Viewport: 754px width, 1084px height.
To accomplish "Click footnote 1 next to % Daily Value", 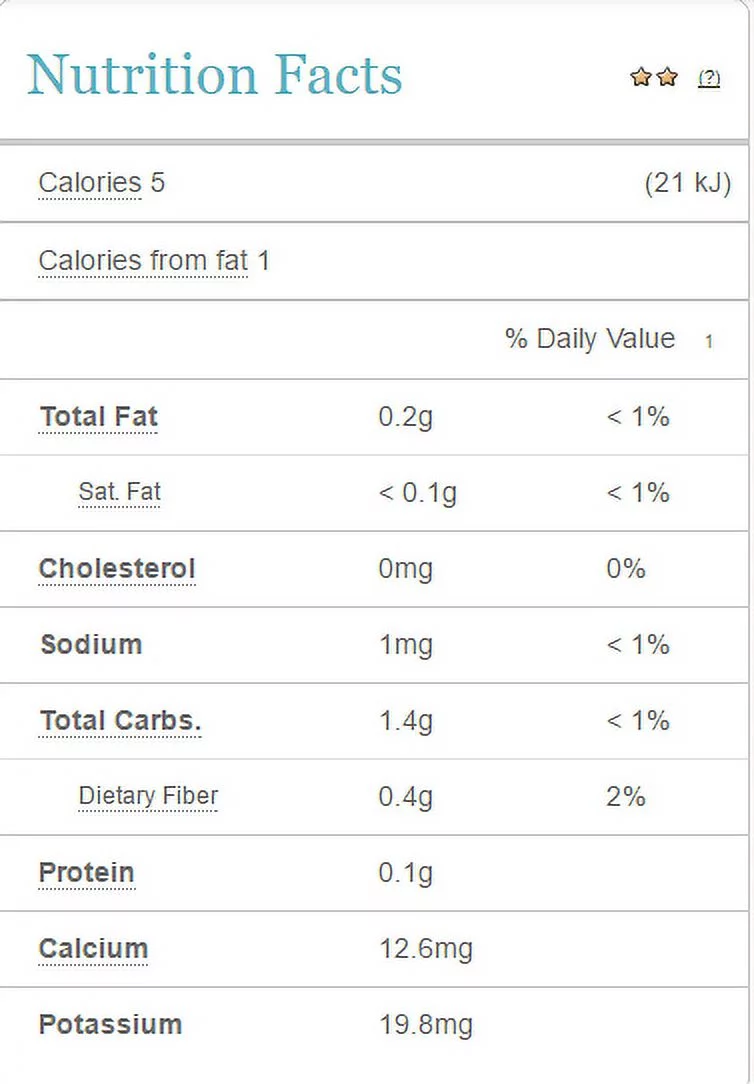I will 709,342.
